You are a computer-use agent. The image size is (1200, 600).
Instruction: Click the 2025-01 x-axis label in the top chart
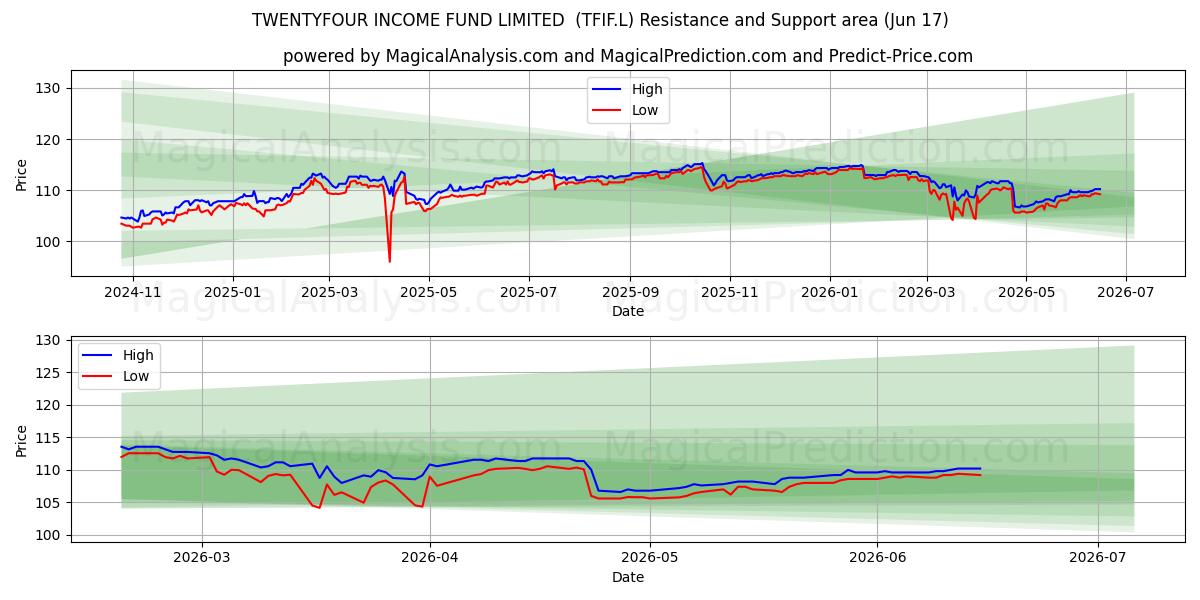tap(232, 293)
